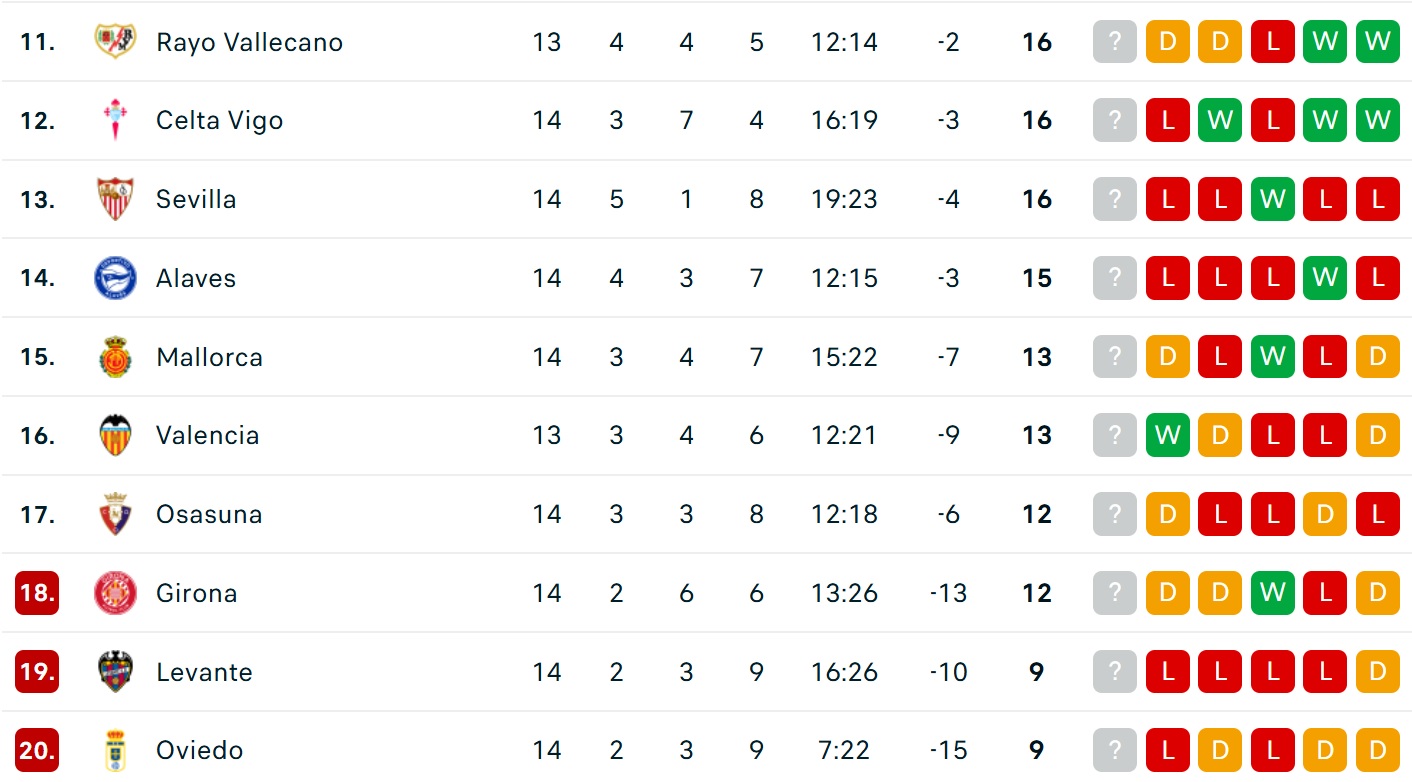Click the Alaves club crest icon
This screenshot has height=782, width=1412.
pyautogui.click(x=115, y=278)
